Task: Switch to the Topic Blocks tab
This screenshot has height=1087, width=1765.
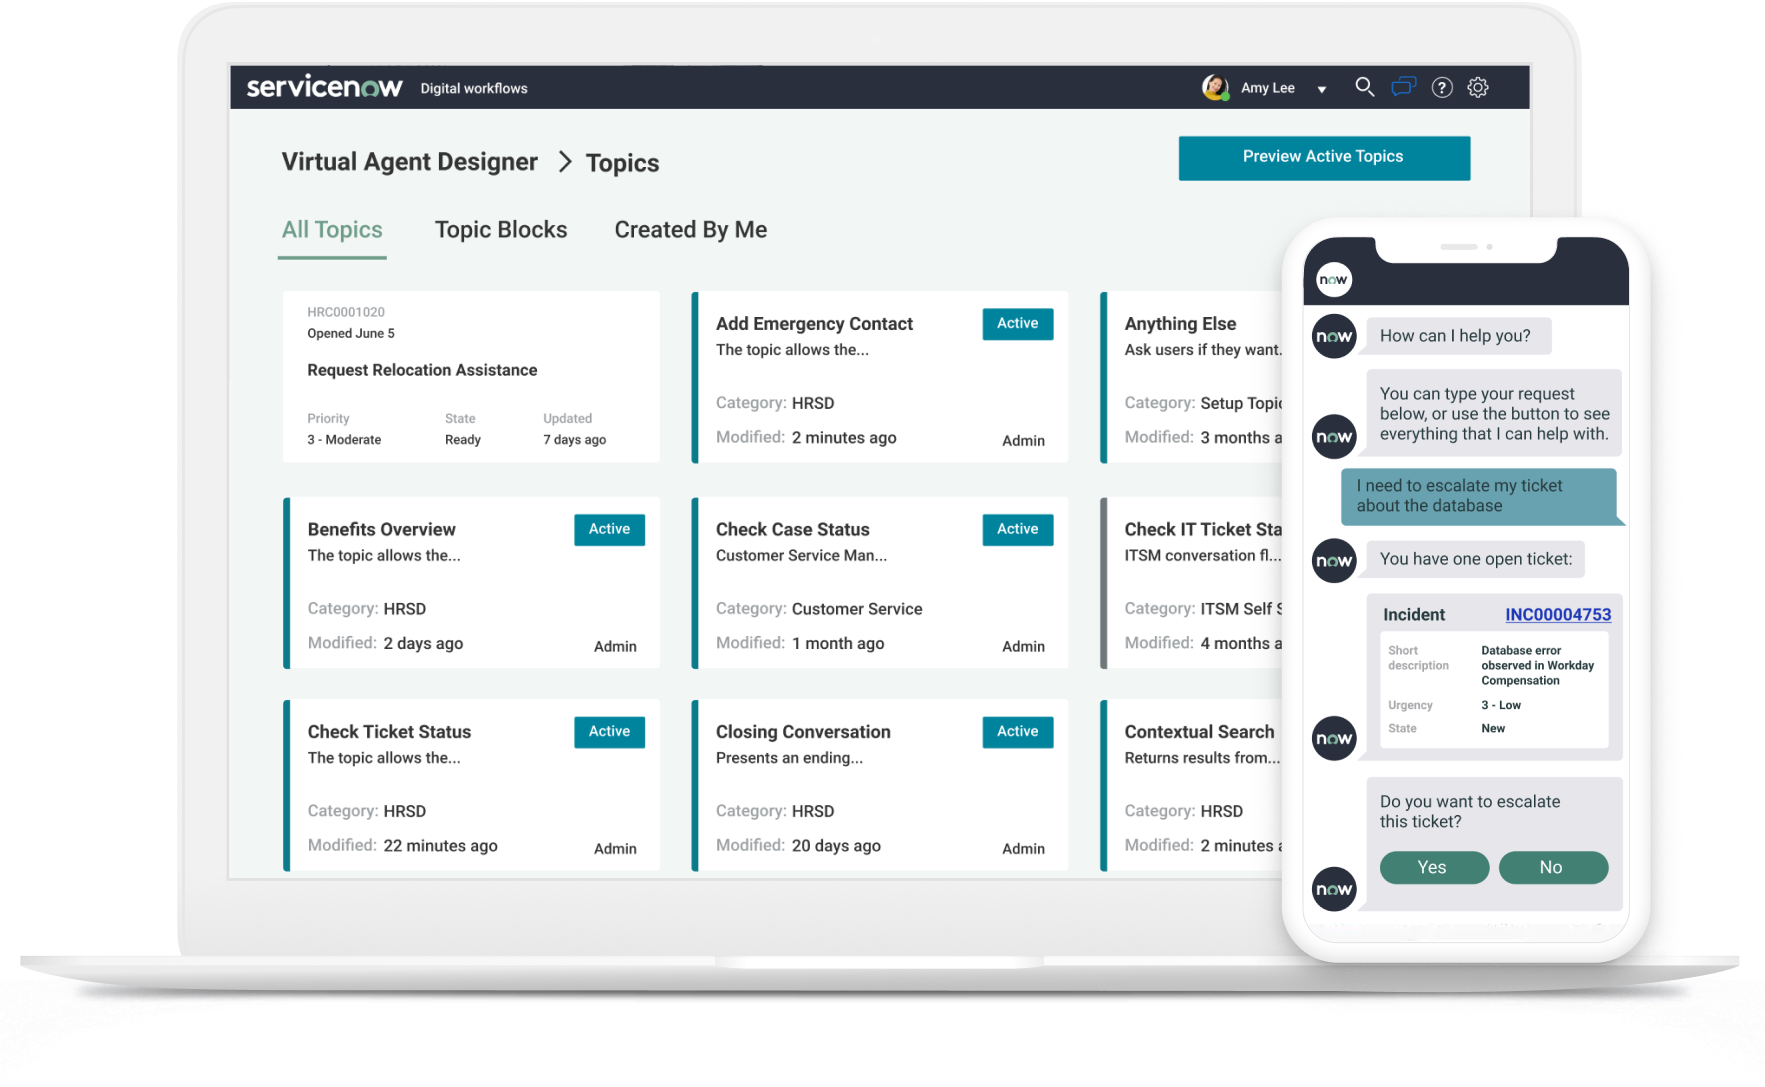Action: [501, 230]
